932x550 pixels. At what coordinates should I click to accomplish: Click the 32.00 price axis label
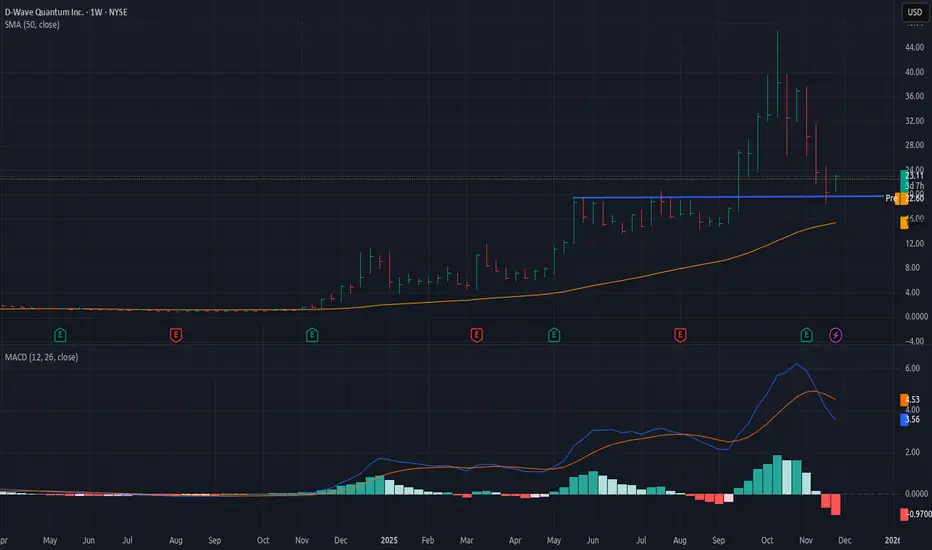pos(914,120)
